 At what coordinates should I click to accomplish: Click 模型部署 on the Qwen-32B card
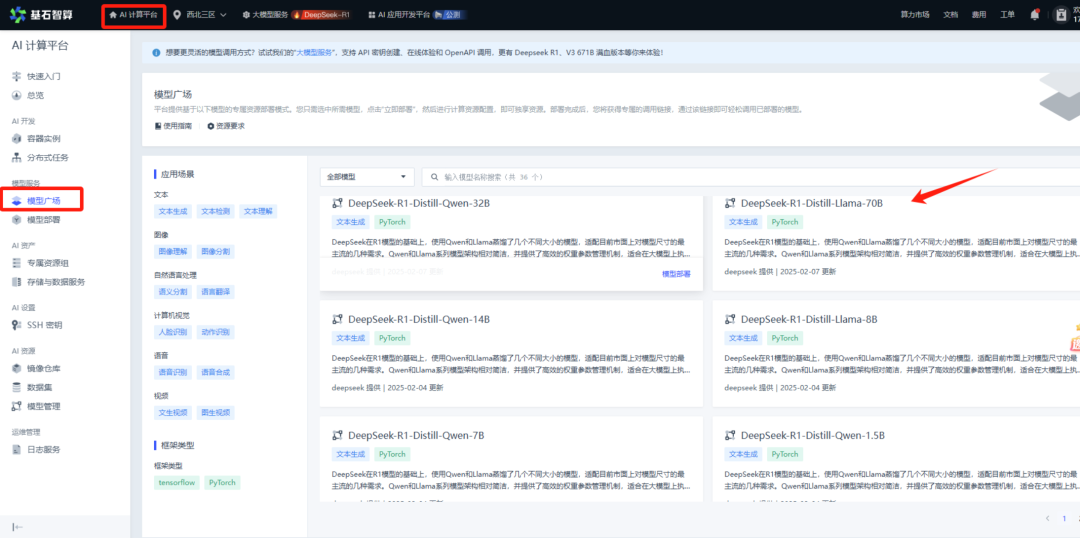(x=676, y=273)
